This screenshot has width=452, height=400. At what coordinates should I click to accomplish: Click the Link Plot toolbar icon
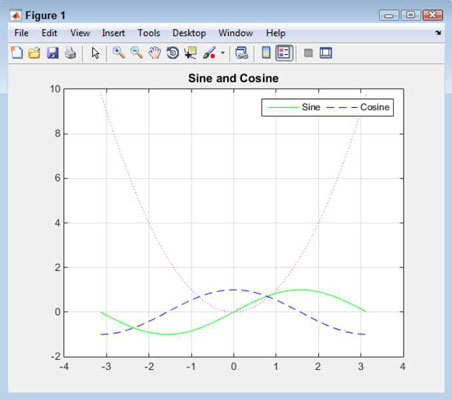(242, 53)
